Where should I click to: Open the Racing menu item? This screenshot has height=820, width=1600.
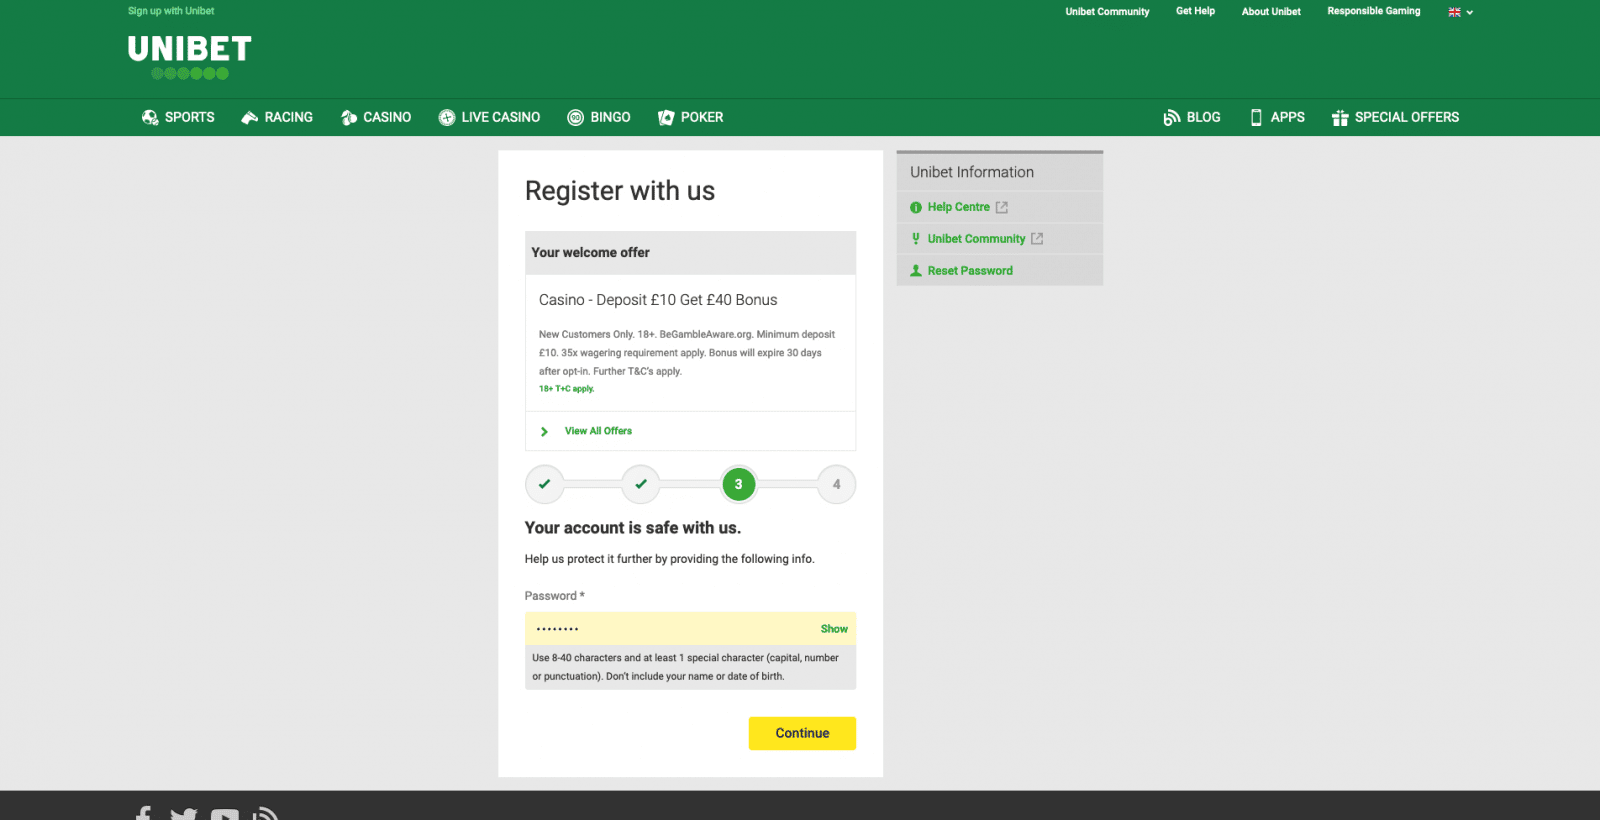click(277, 118)
